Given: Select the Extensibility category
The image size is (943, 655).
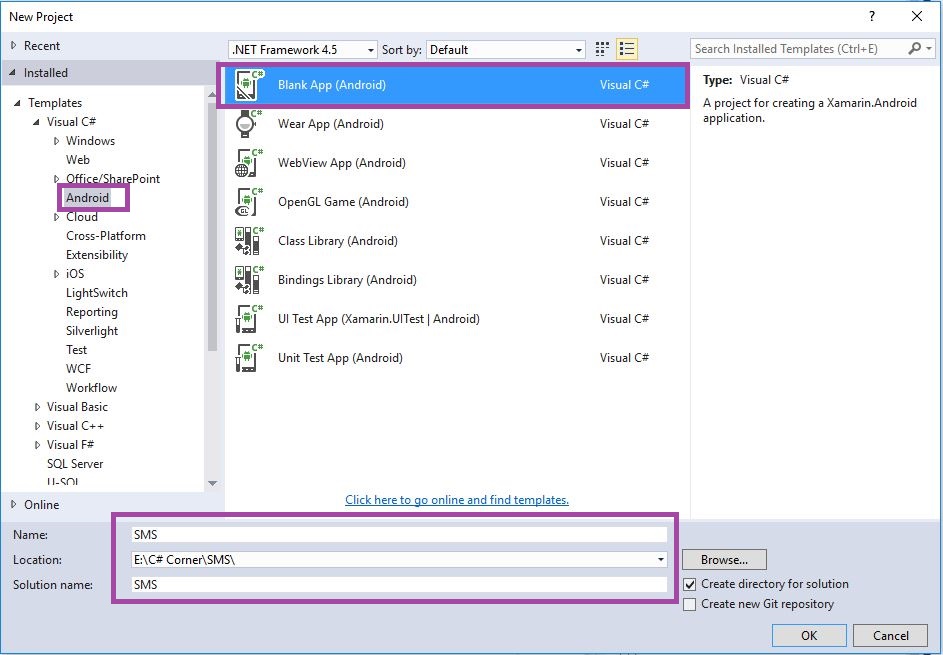Looking at the screenshot, I should [97, 255].
